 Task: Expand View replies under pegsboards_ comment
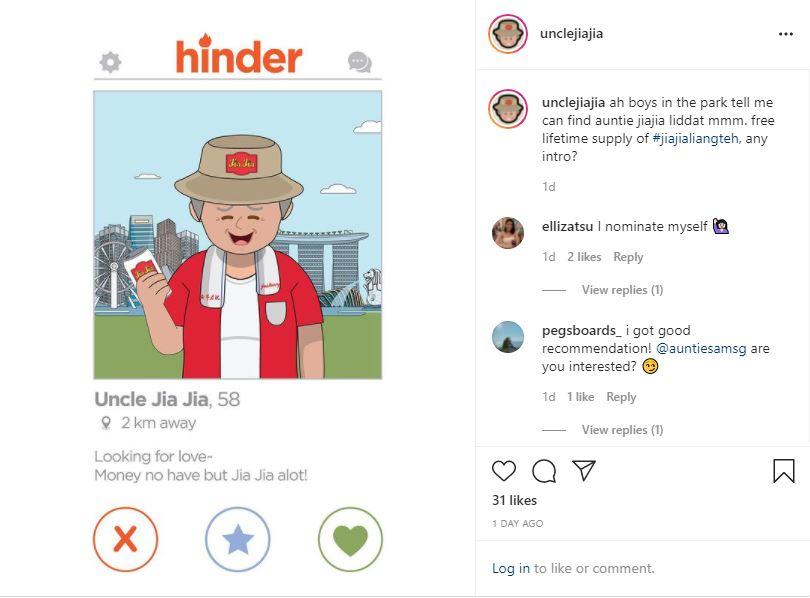(x=622, y=430)
